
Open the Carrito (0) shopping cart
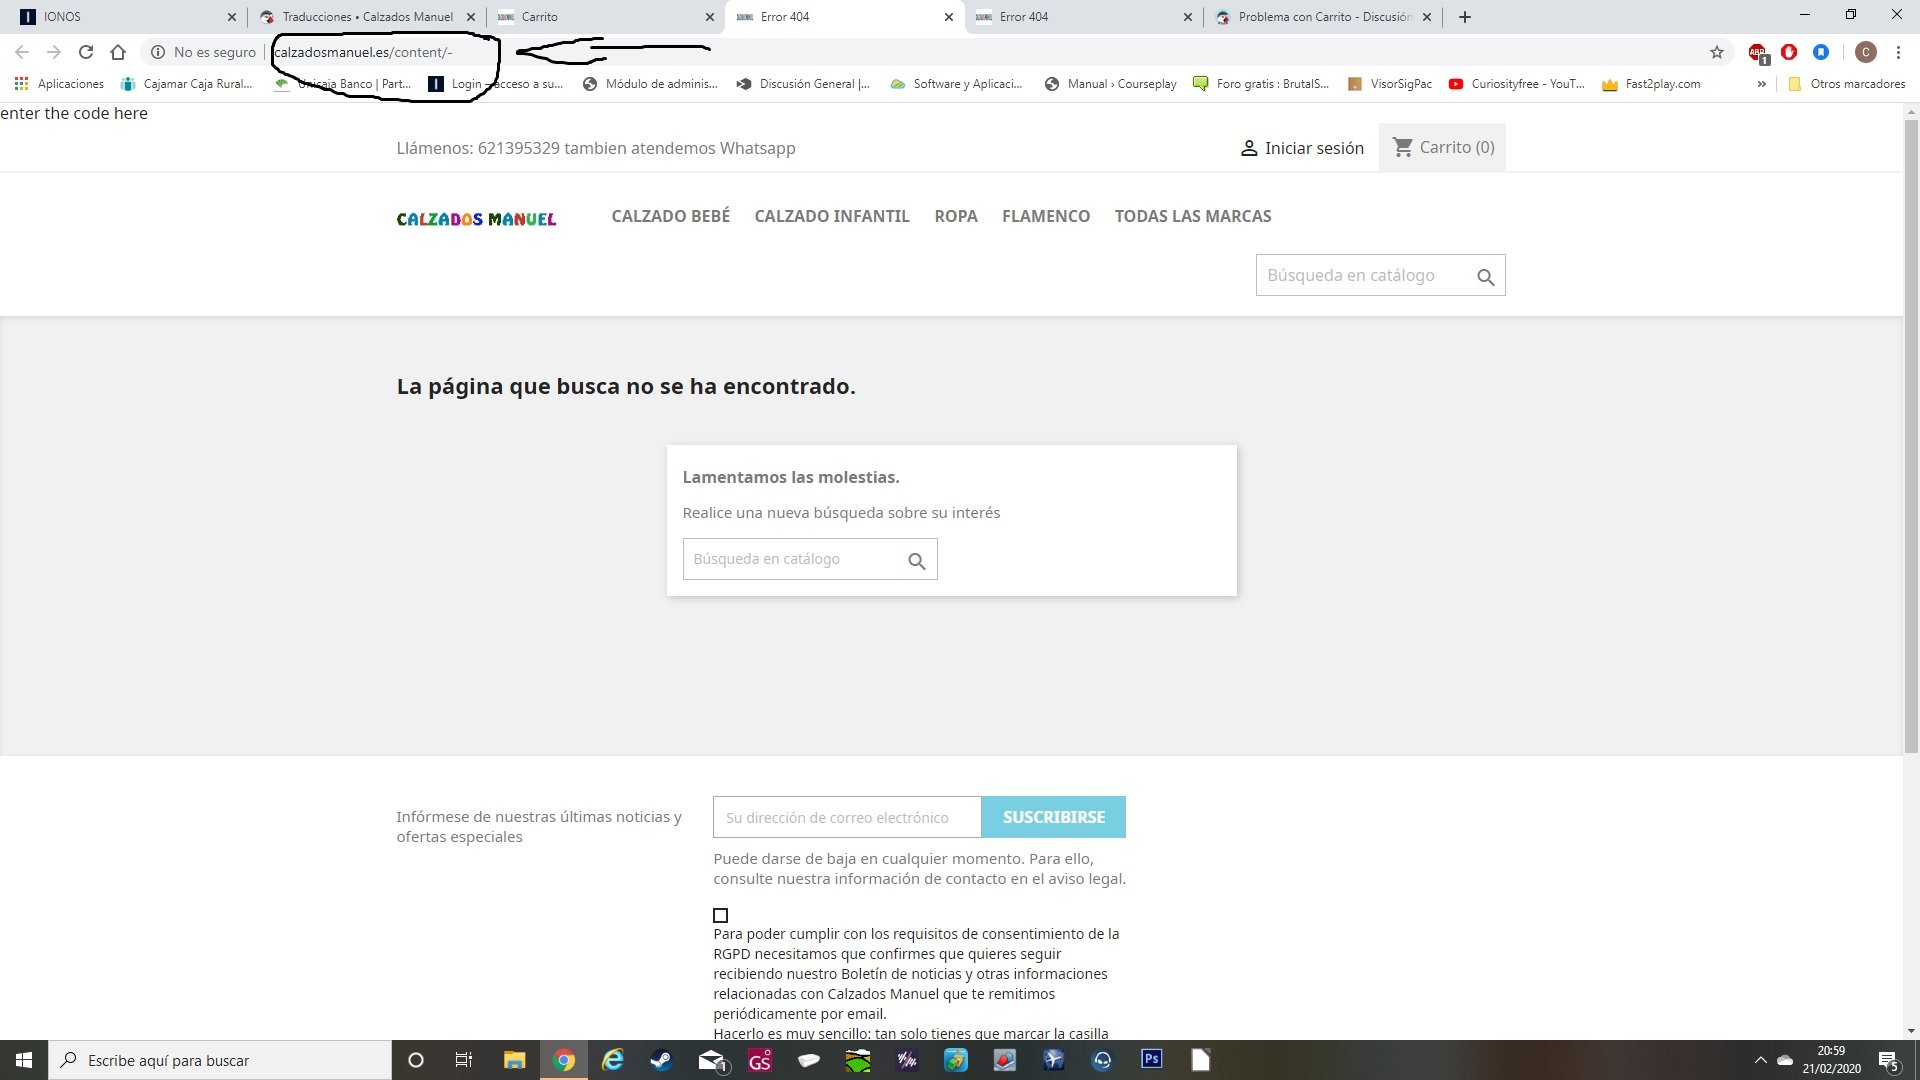tap(1442, 147)
